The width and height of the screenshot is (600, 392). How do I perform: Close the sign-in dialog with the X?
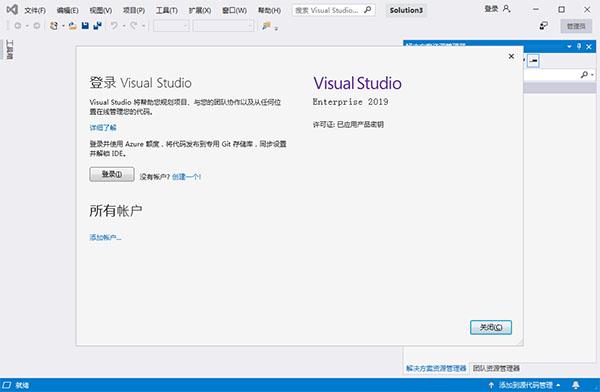511,56
